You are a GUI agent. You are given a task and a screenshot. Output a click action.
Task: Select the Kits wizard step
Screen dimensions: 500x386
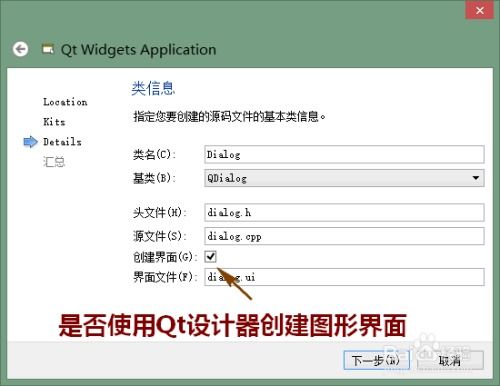(x=54, y=122)
